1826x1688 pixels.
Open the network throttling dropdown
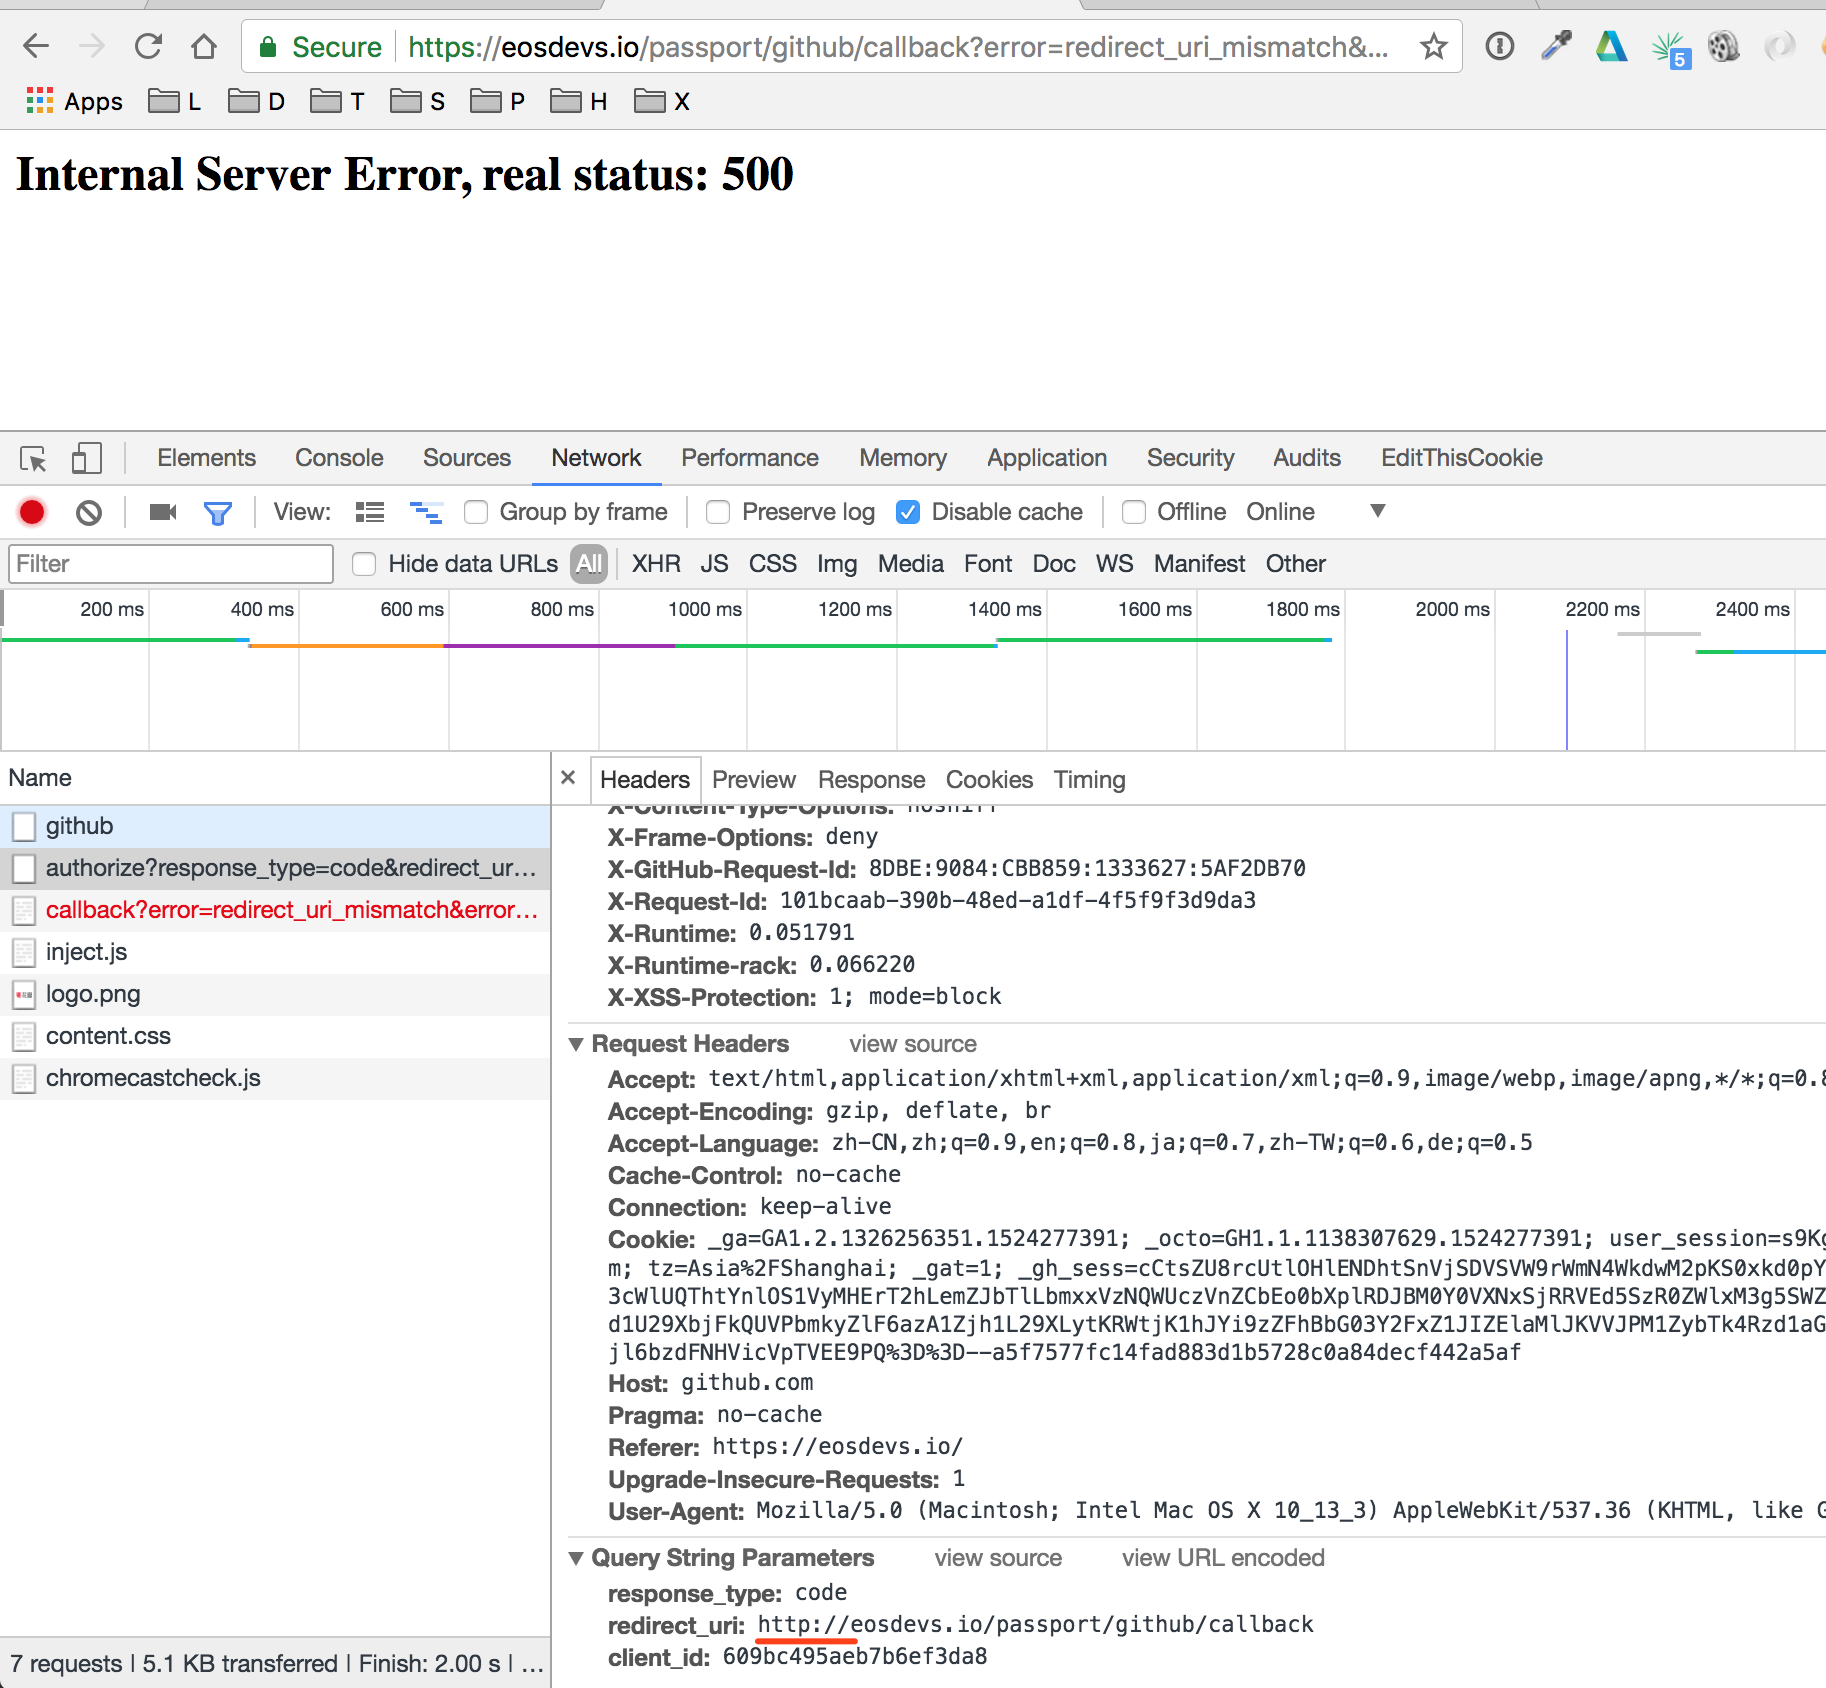pyautogui.click(x=1377, y=512)
